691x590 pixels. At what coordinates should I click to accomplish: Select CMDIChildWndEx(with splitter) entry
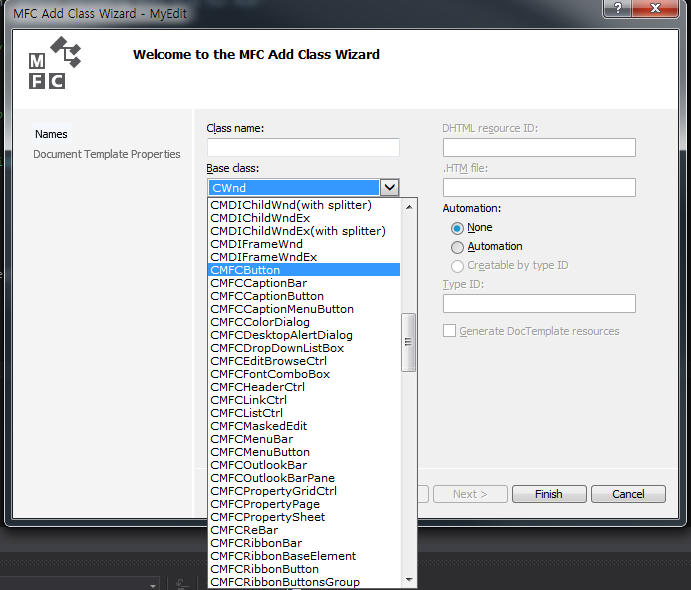[x=304, y=231]
